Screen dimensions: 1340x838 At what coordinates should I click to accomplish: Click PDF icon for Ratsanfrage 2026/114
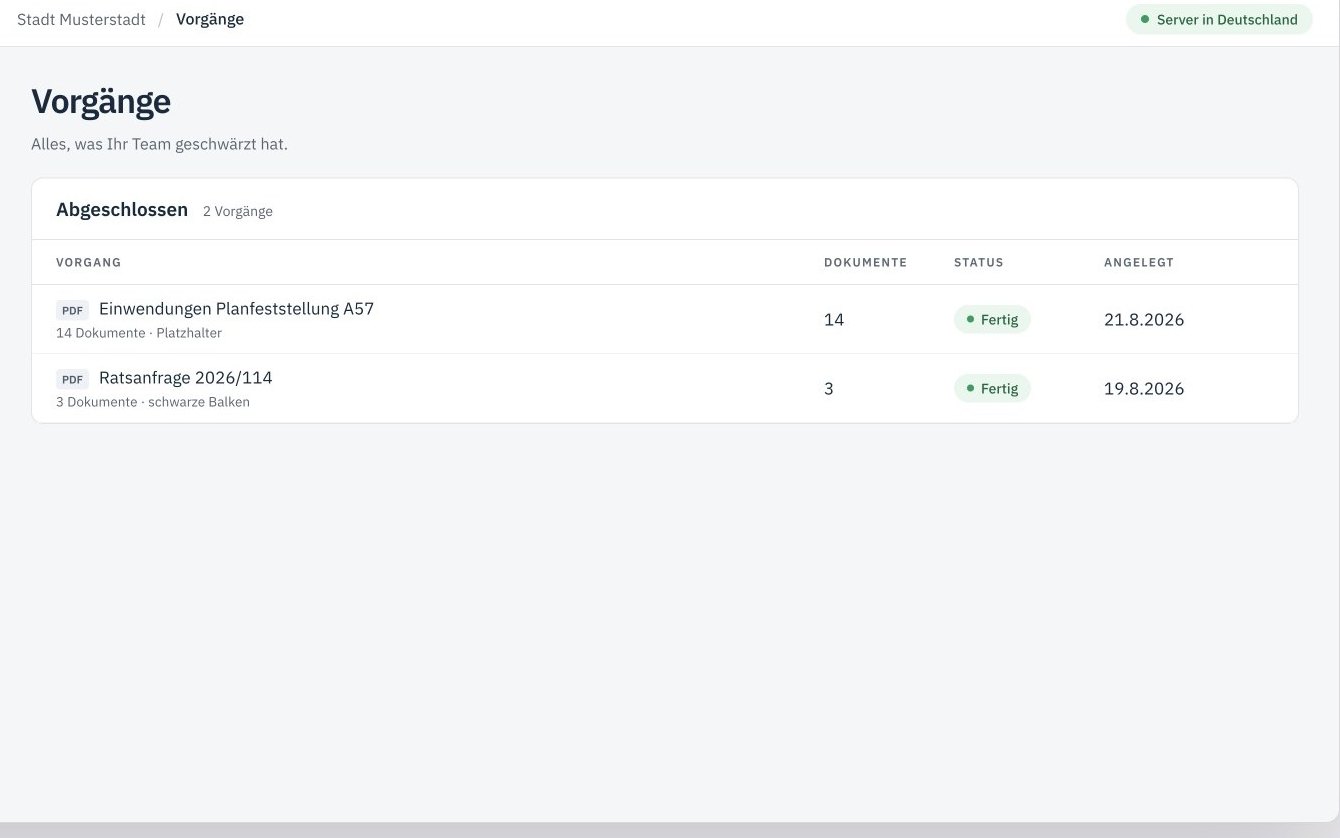click(x=72, y=379)
